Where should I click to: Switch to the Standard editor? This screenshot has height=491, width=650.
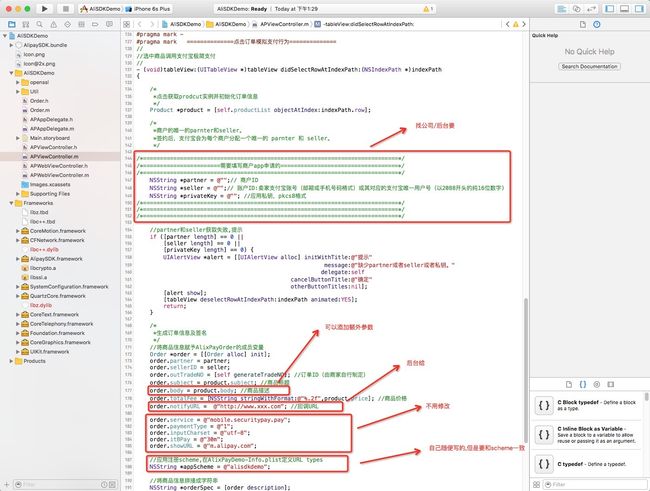pos(562,9)
